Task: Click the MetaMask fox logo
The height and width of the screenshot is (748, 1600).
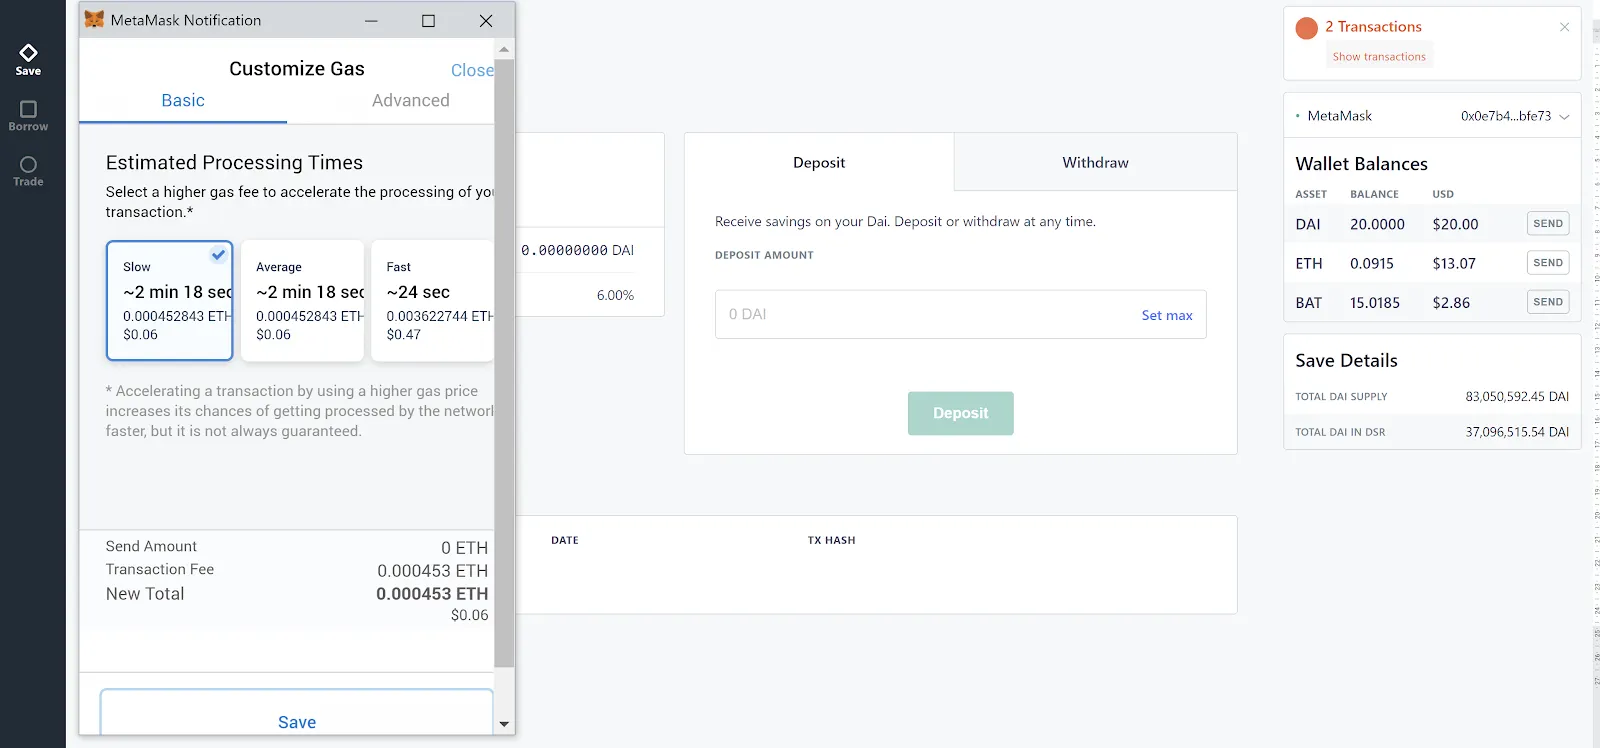Action: point(94,20)
